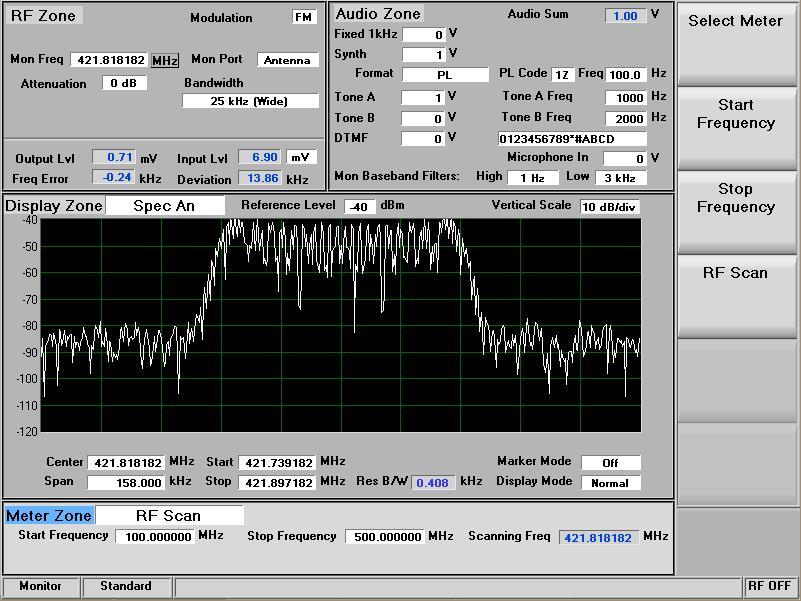Change the Low baseband filter 3 kHz
Viewport: 801px width, 601px height.
(621, 177)
